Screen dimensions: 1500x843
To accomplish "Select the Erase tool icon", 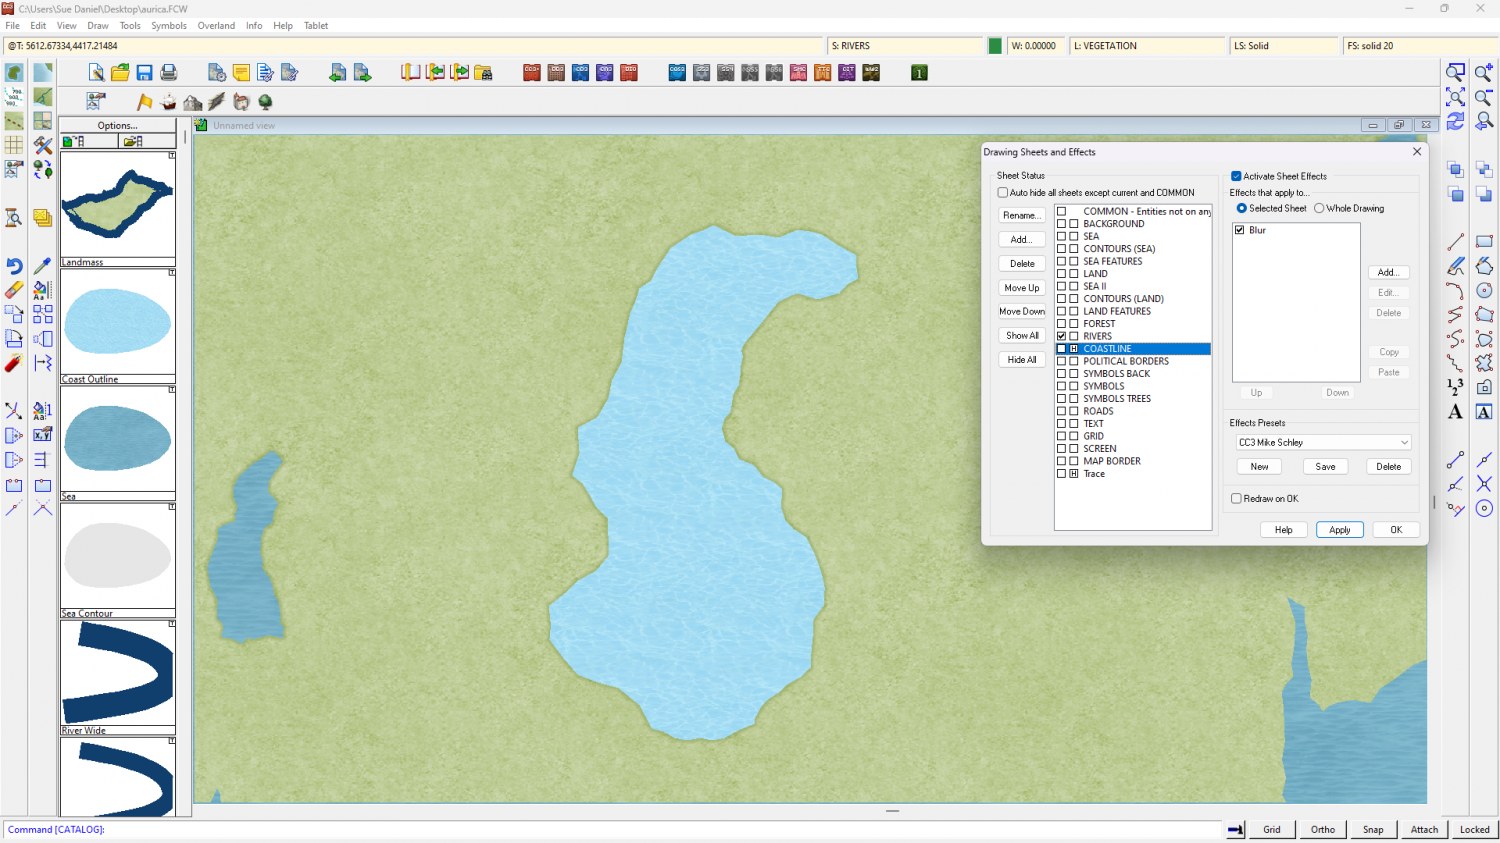I will [x=14, y=290].
